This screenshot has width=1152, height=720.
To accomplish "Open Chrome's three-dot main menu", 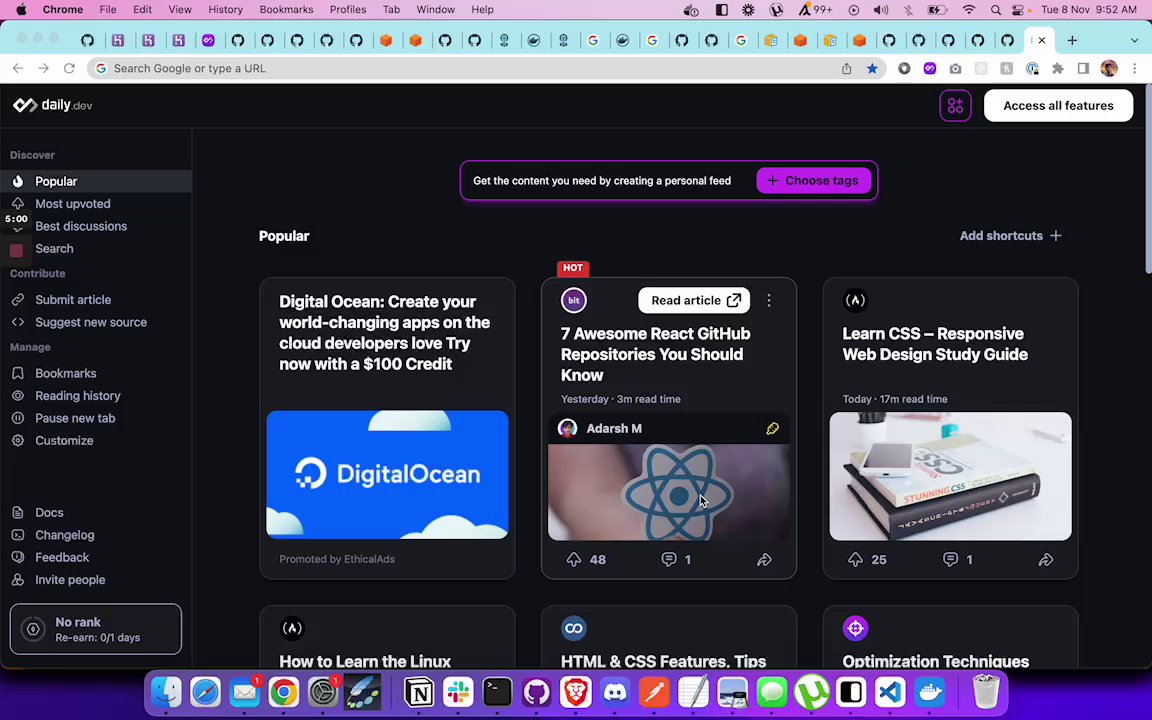I will pos(1135,68).
